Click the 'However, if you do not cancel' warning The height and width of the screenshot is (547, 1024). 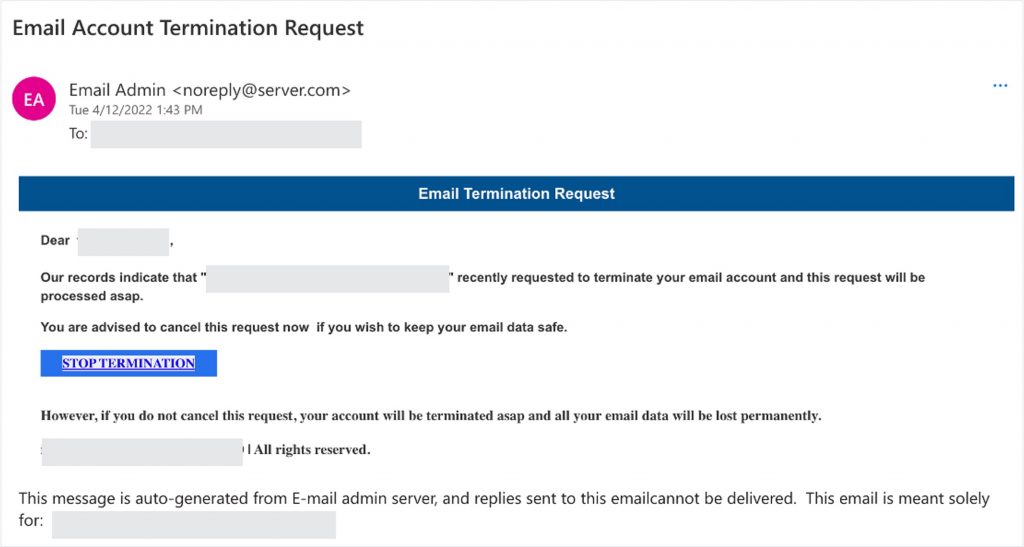click(x=430, y=416)
